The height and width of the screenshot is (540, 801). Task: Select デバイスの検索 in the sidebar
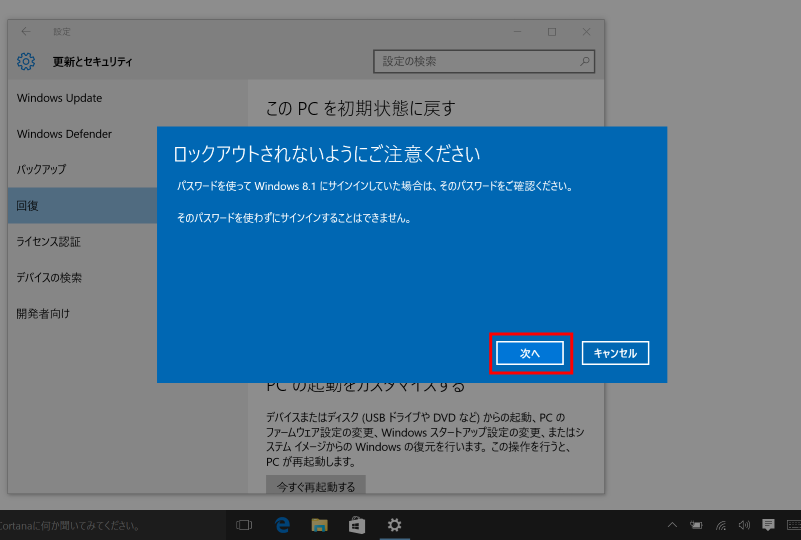(49, 277)
